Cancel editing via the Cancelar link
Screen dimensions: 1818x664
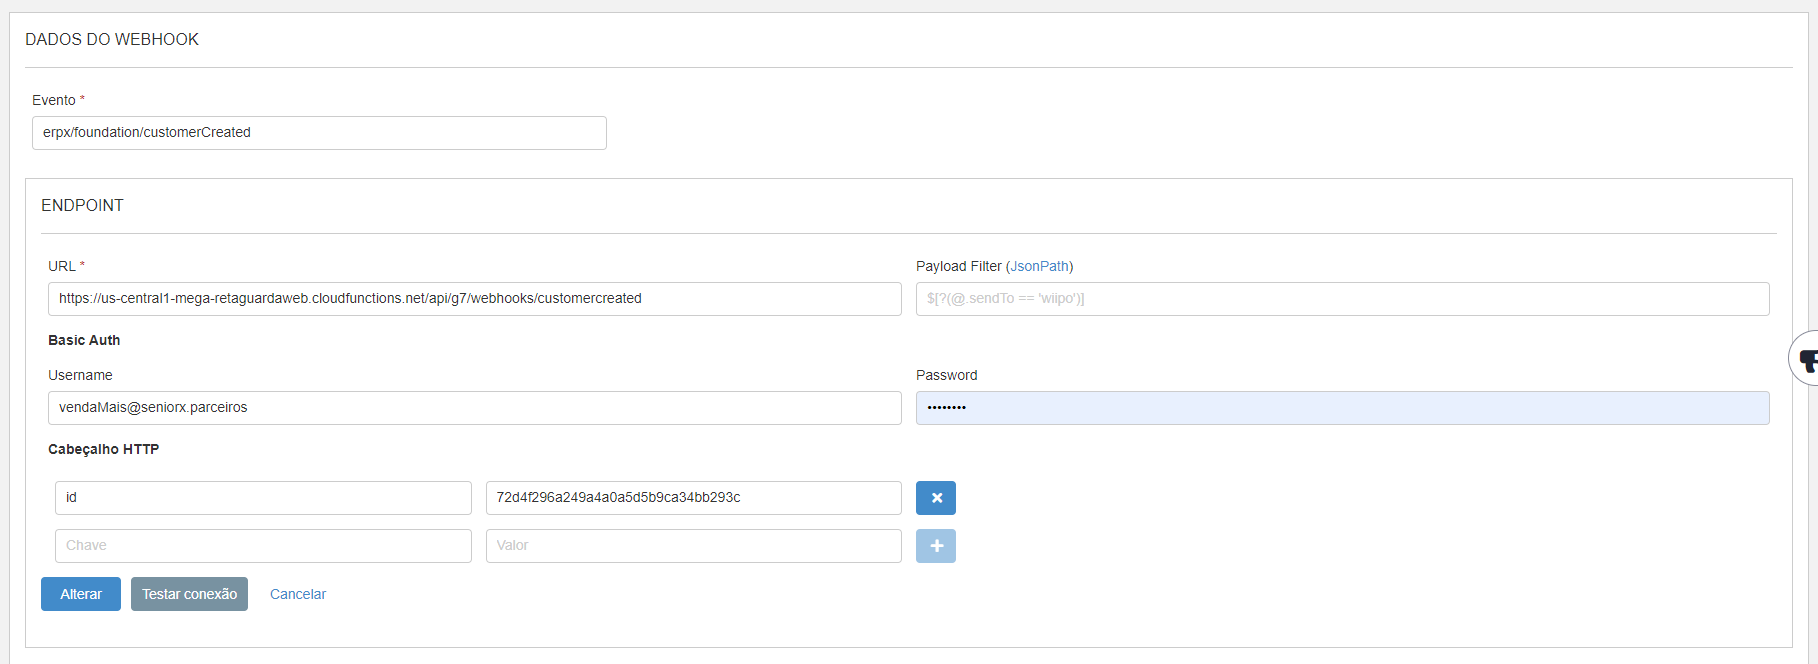[x=298, y=594]
